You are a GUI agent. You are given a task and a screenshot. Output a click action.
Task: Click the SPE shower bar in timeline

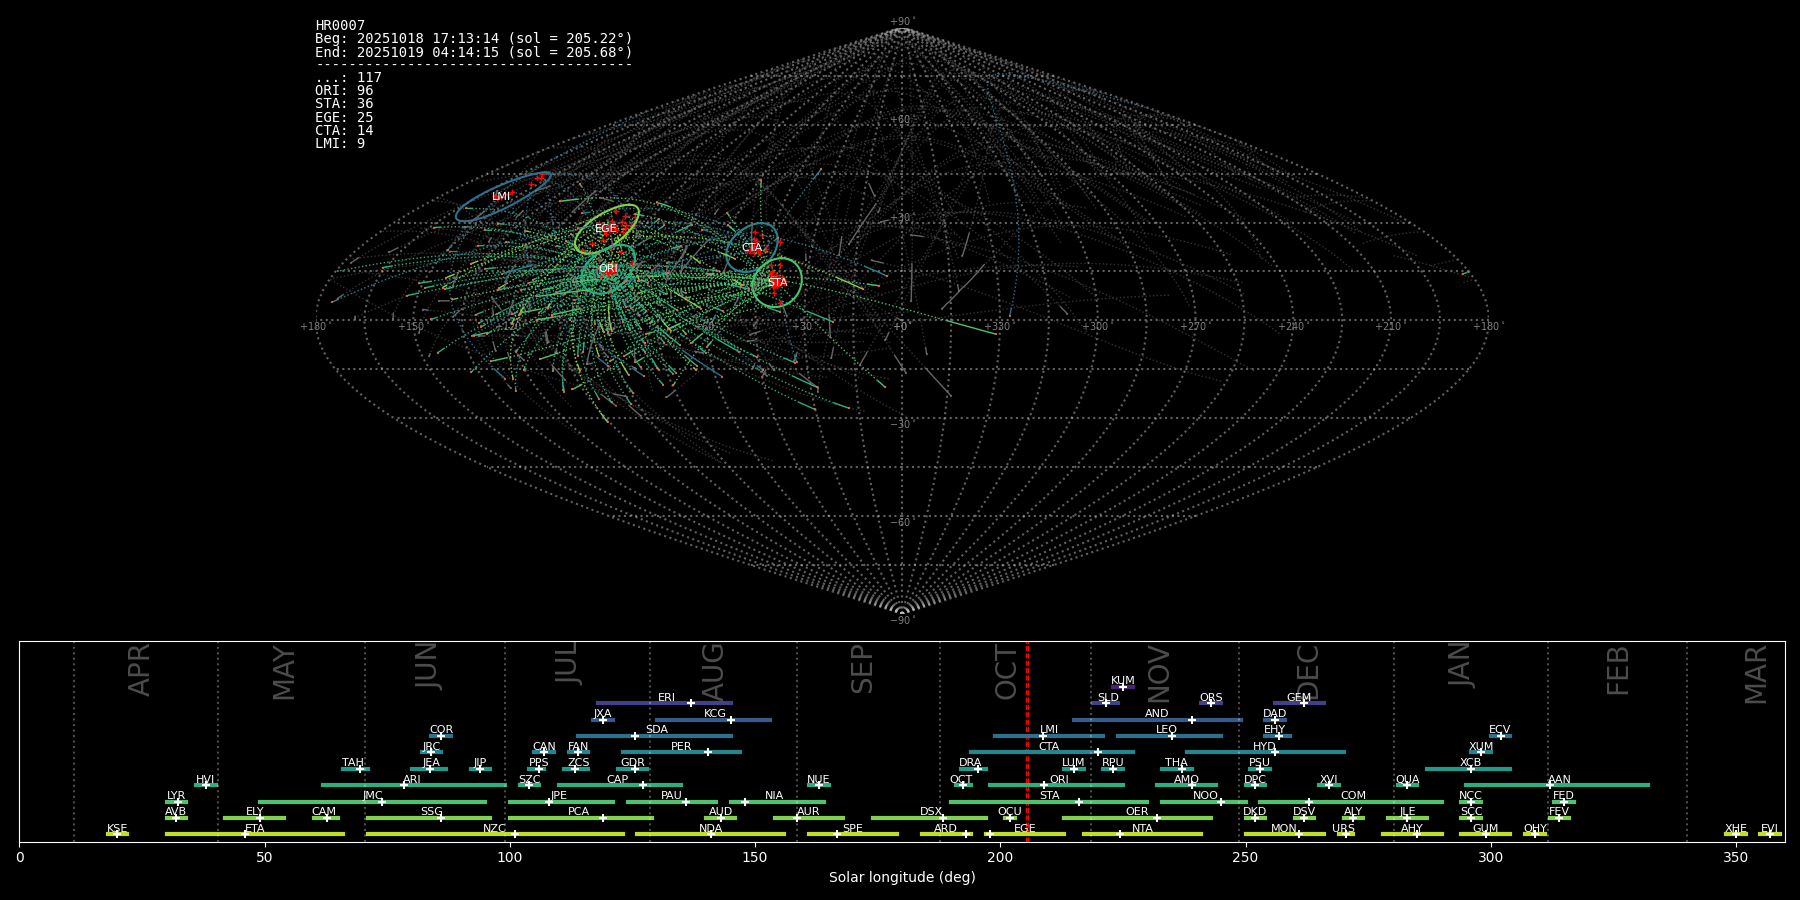[x=853, y=834]
